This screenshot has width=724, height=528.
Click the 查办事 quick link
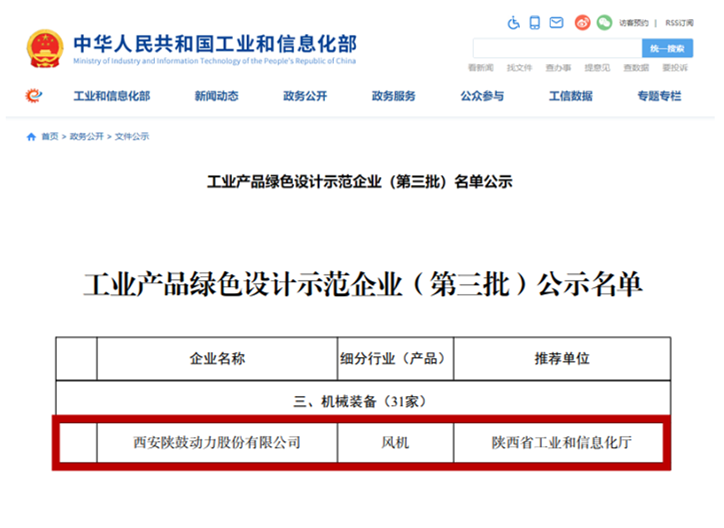558,68
